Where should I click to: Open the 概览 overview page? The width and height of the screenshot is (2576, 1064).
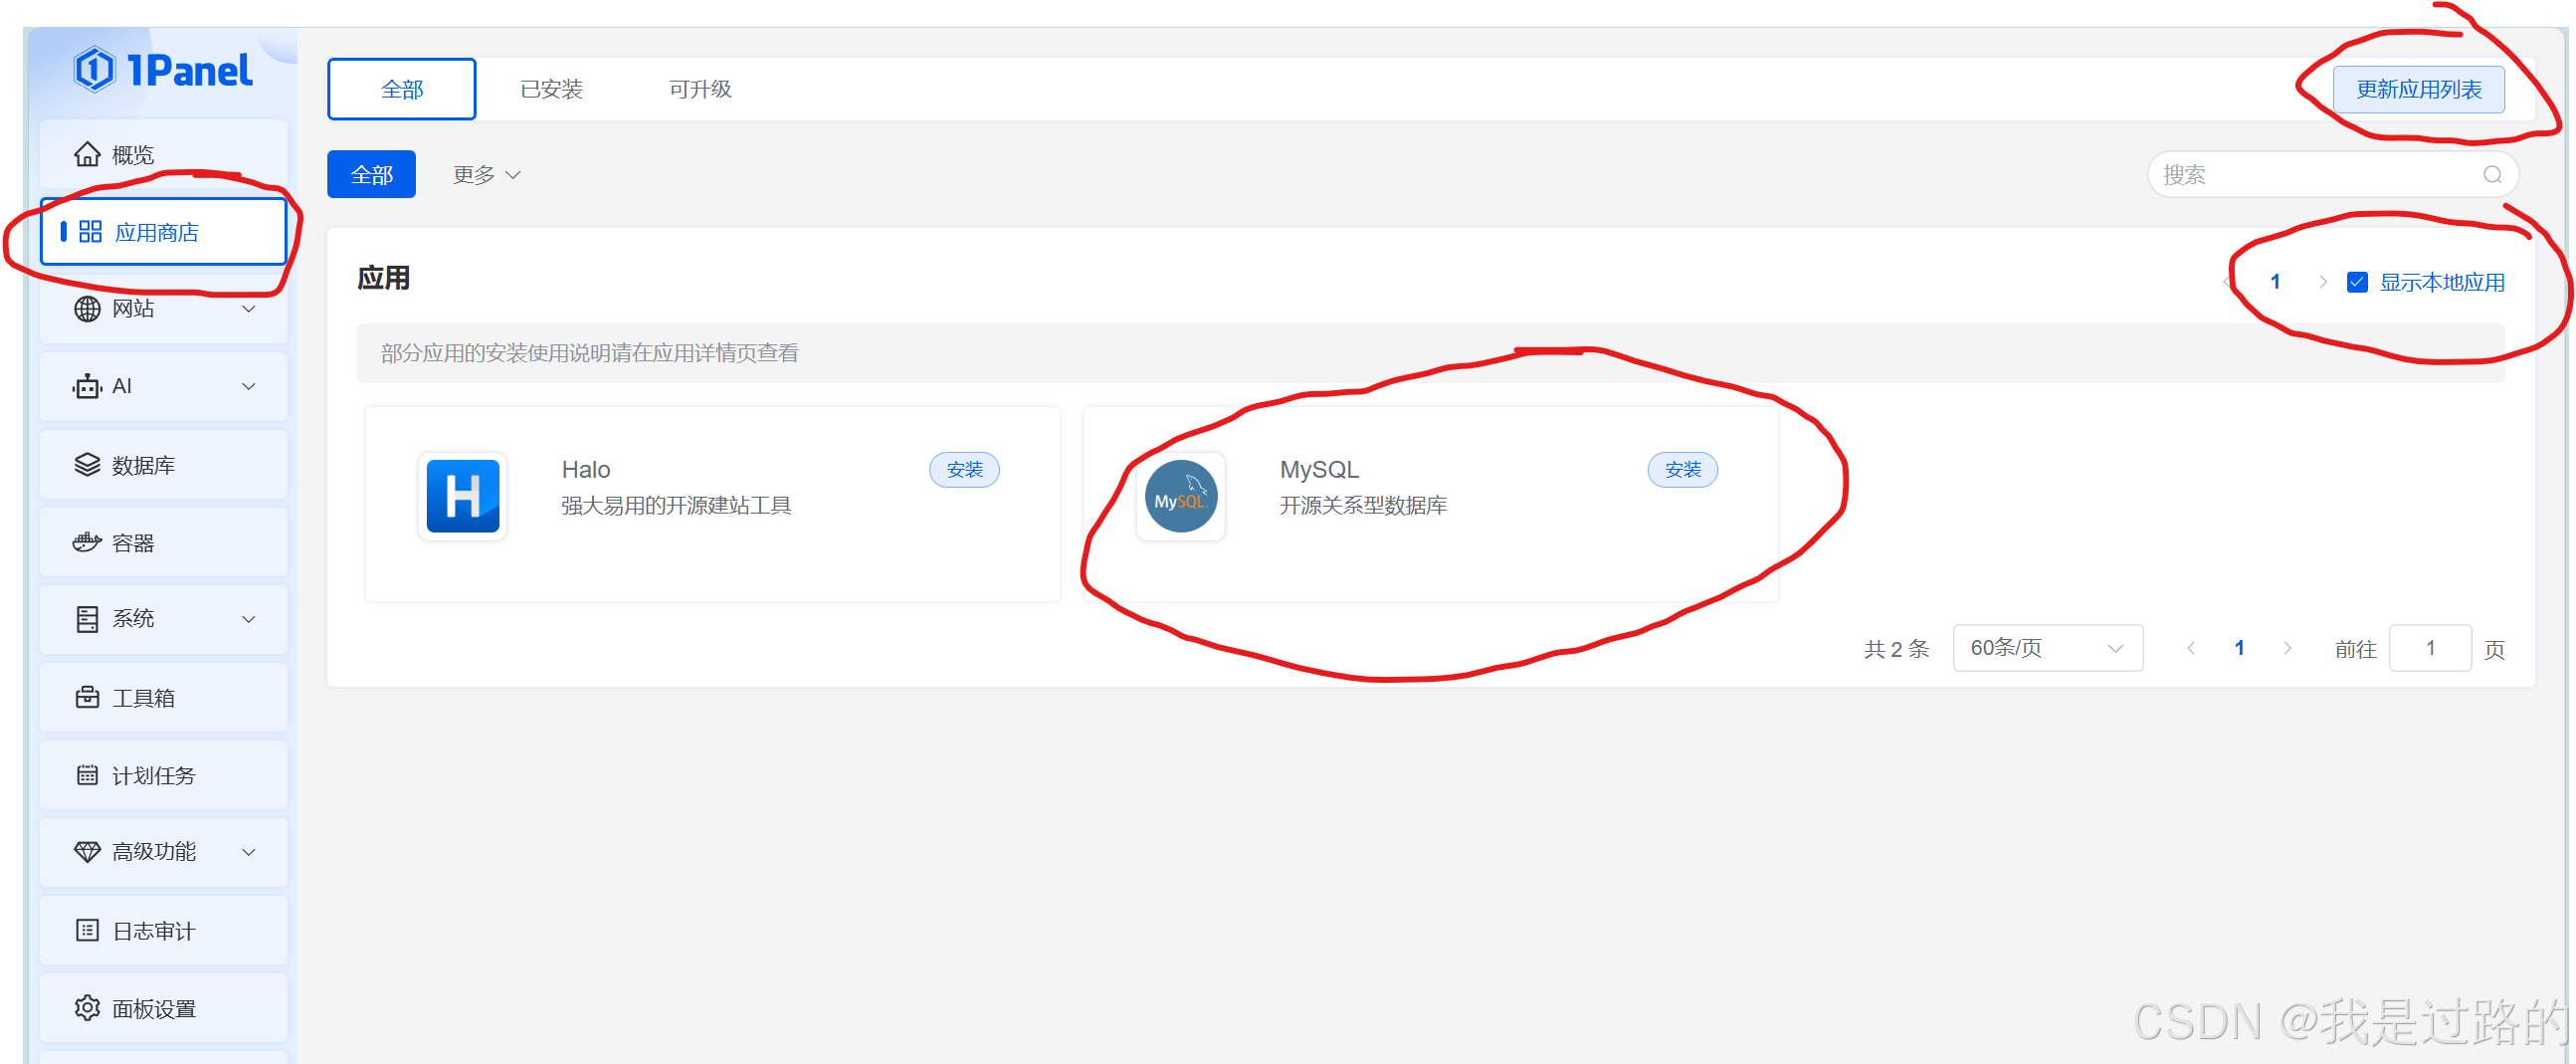(163, 154)
